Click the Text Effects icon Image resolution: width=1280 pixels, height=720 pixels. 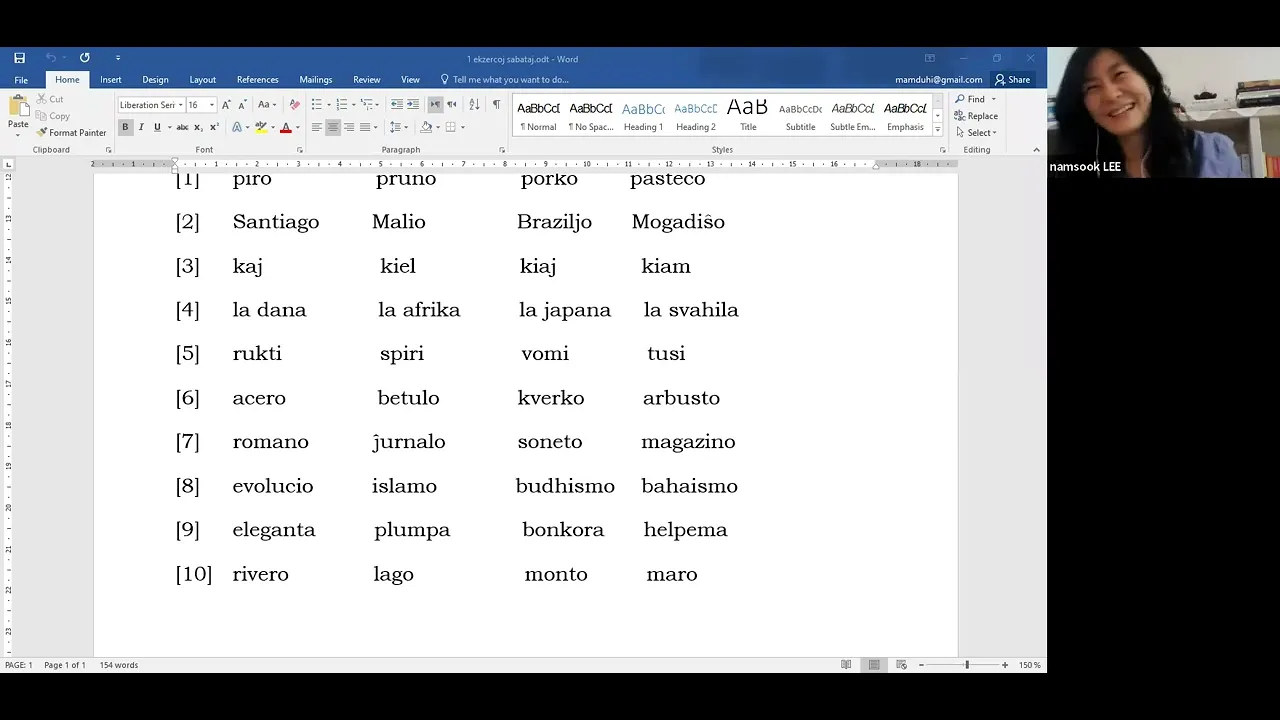[237, 127]
